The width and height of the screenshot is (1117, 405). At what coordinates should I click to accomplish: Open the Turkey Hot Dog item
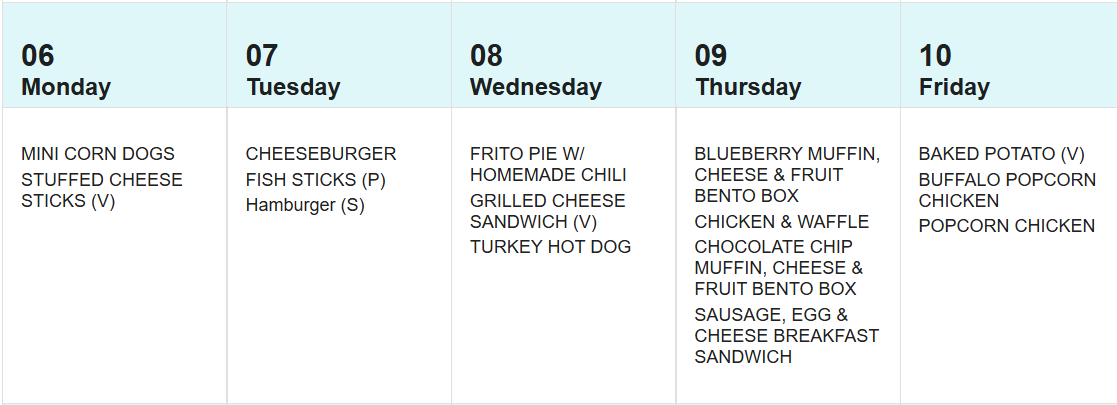[550, 247]
